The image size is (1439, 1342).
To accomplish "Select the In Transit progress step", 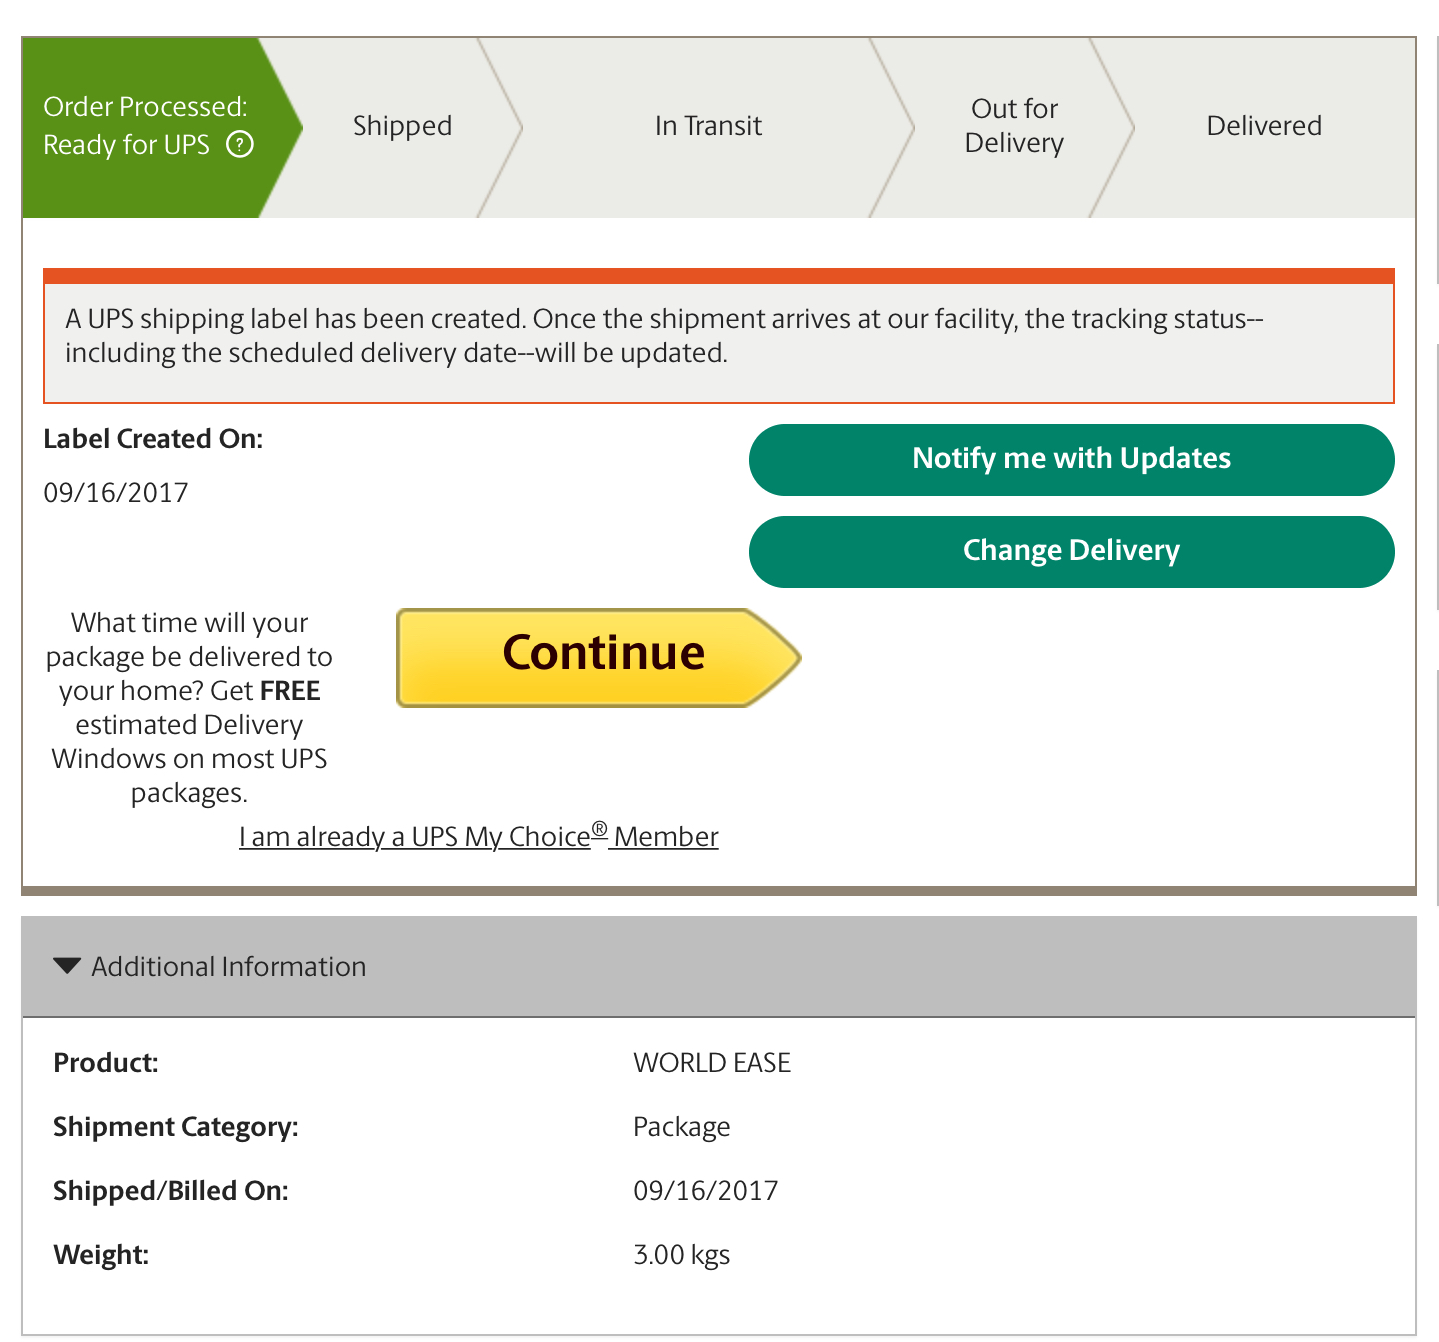I will point(708,126).
